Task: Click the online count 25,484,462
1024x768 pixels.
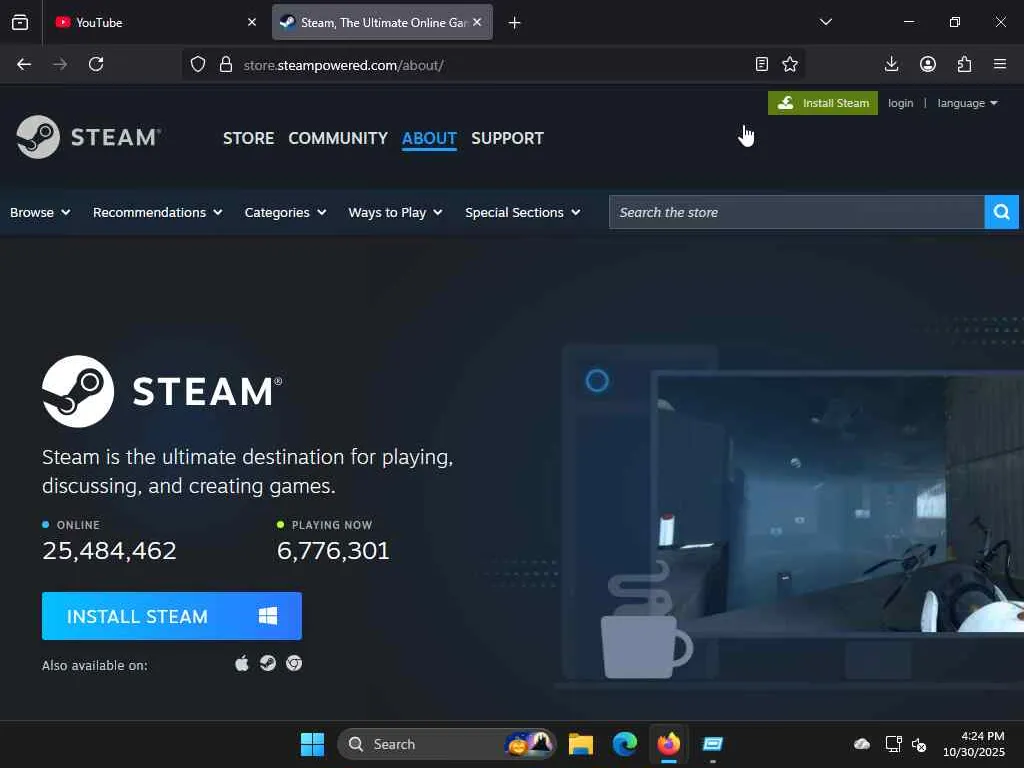Action: pos(109,551)
